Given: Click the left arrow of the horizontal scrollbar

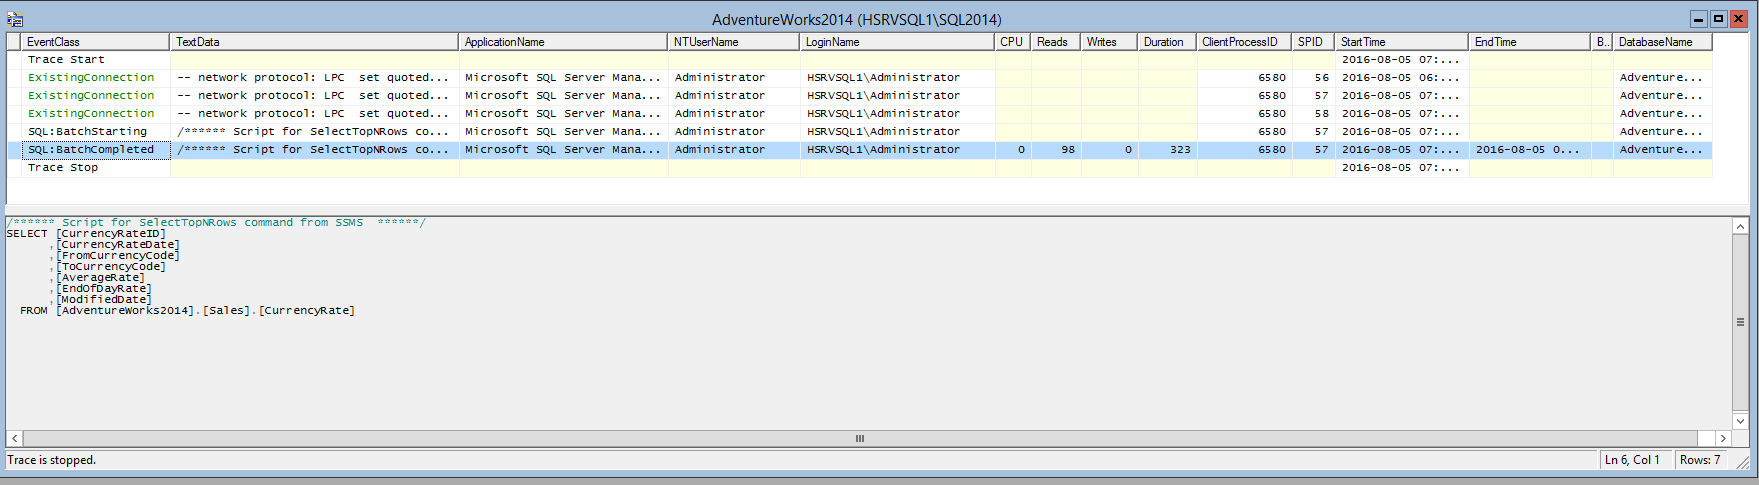Looking at the screenshot, I should tap(14, 439).
